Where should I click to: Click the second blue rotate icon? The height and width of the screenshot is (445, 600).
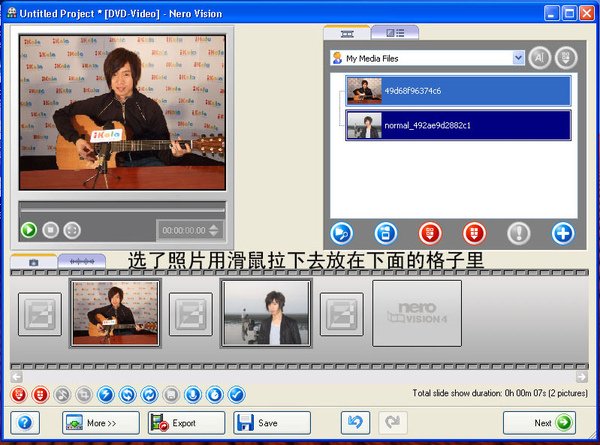[150, 394]
